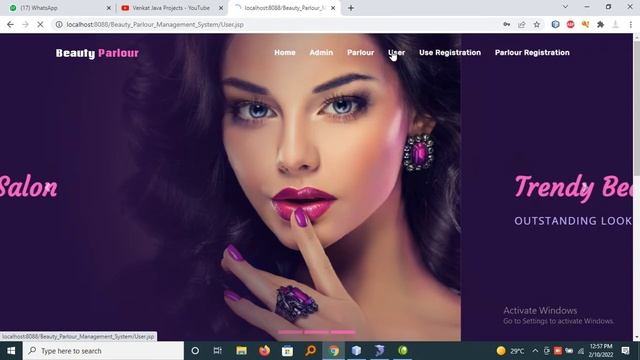
Task: Close the WhatsApp tab
Action: (x=109, y=8)
